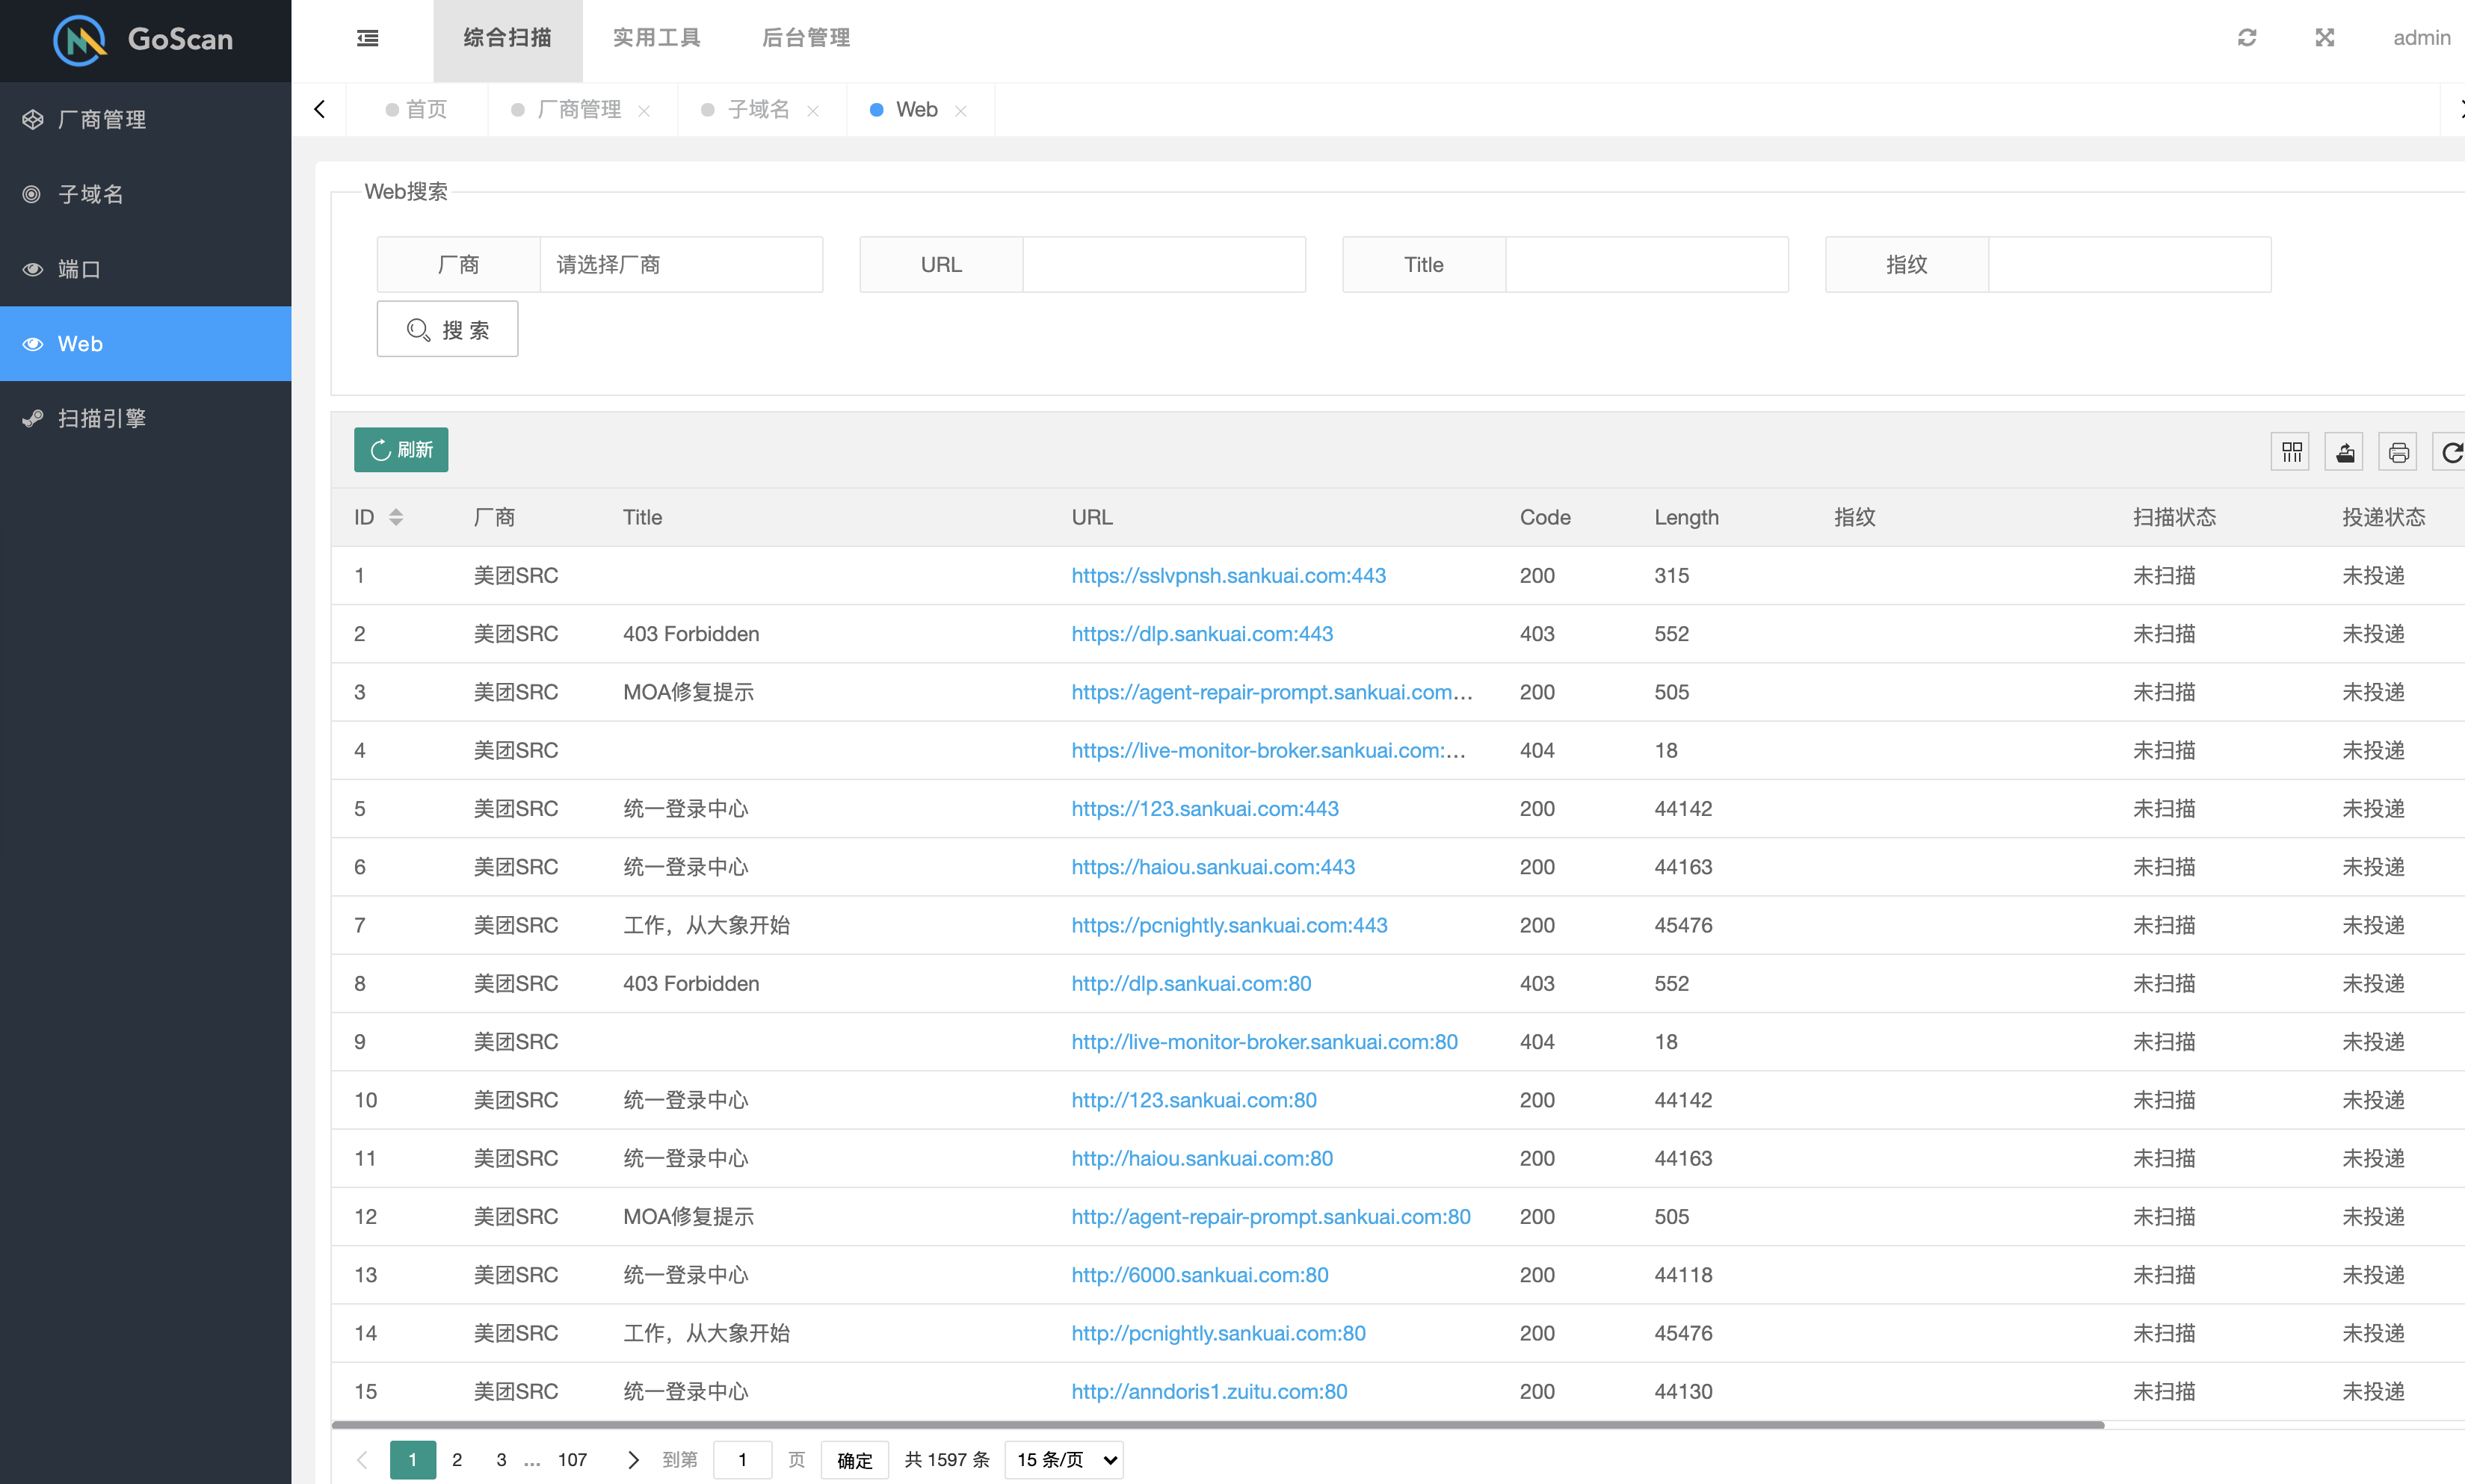2465x1484 pixels.
Task: Open the http://anndoris1.zuitu.com:80 link
Action: point(1209,1391)
